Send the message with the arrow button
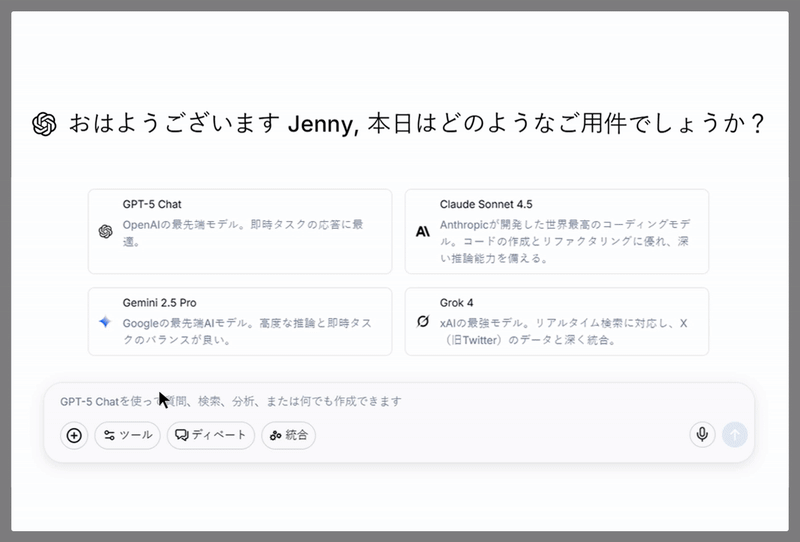This screenshot has height=542, width=800. [x=735, y=435]
